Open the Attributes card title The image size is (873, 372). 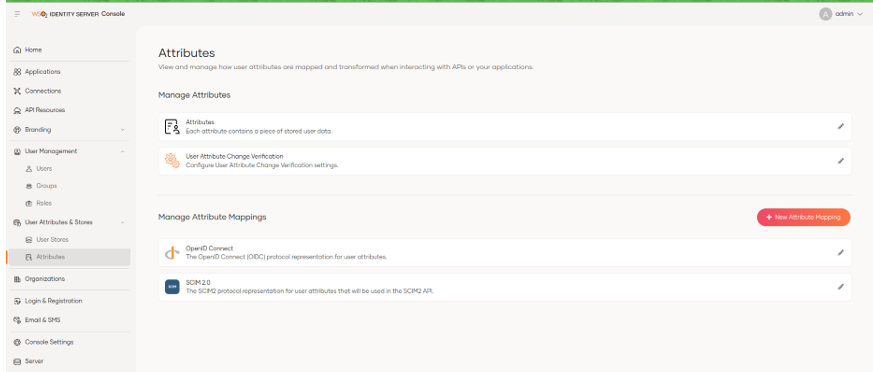[x=200, y=122]
